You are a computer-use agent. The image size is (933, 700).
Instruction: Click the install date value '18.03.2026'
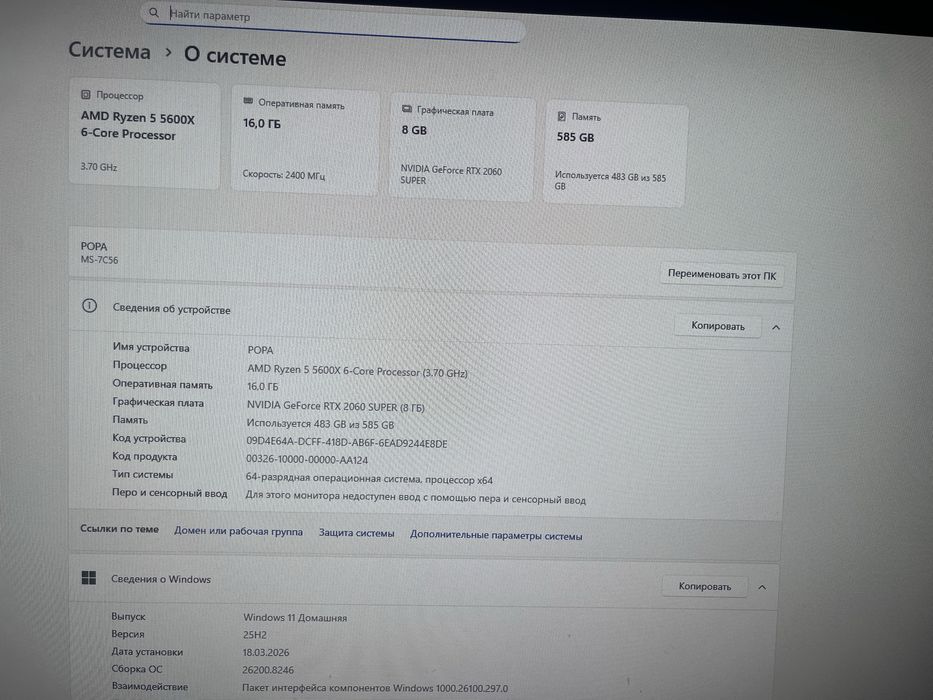(x=265, y=652)
